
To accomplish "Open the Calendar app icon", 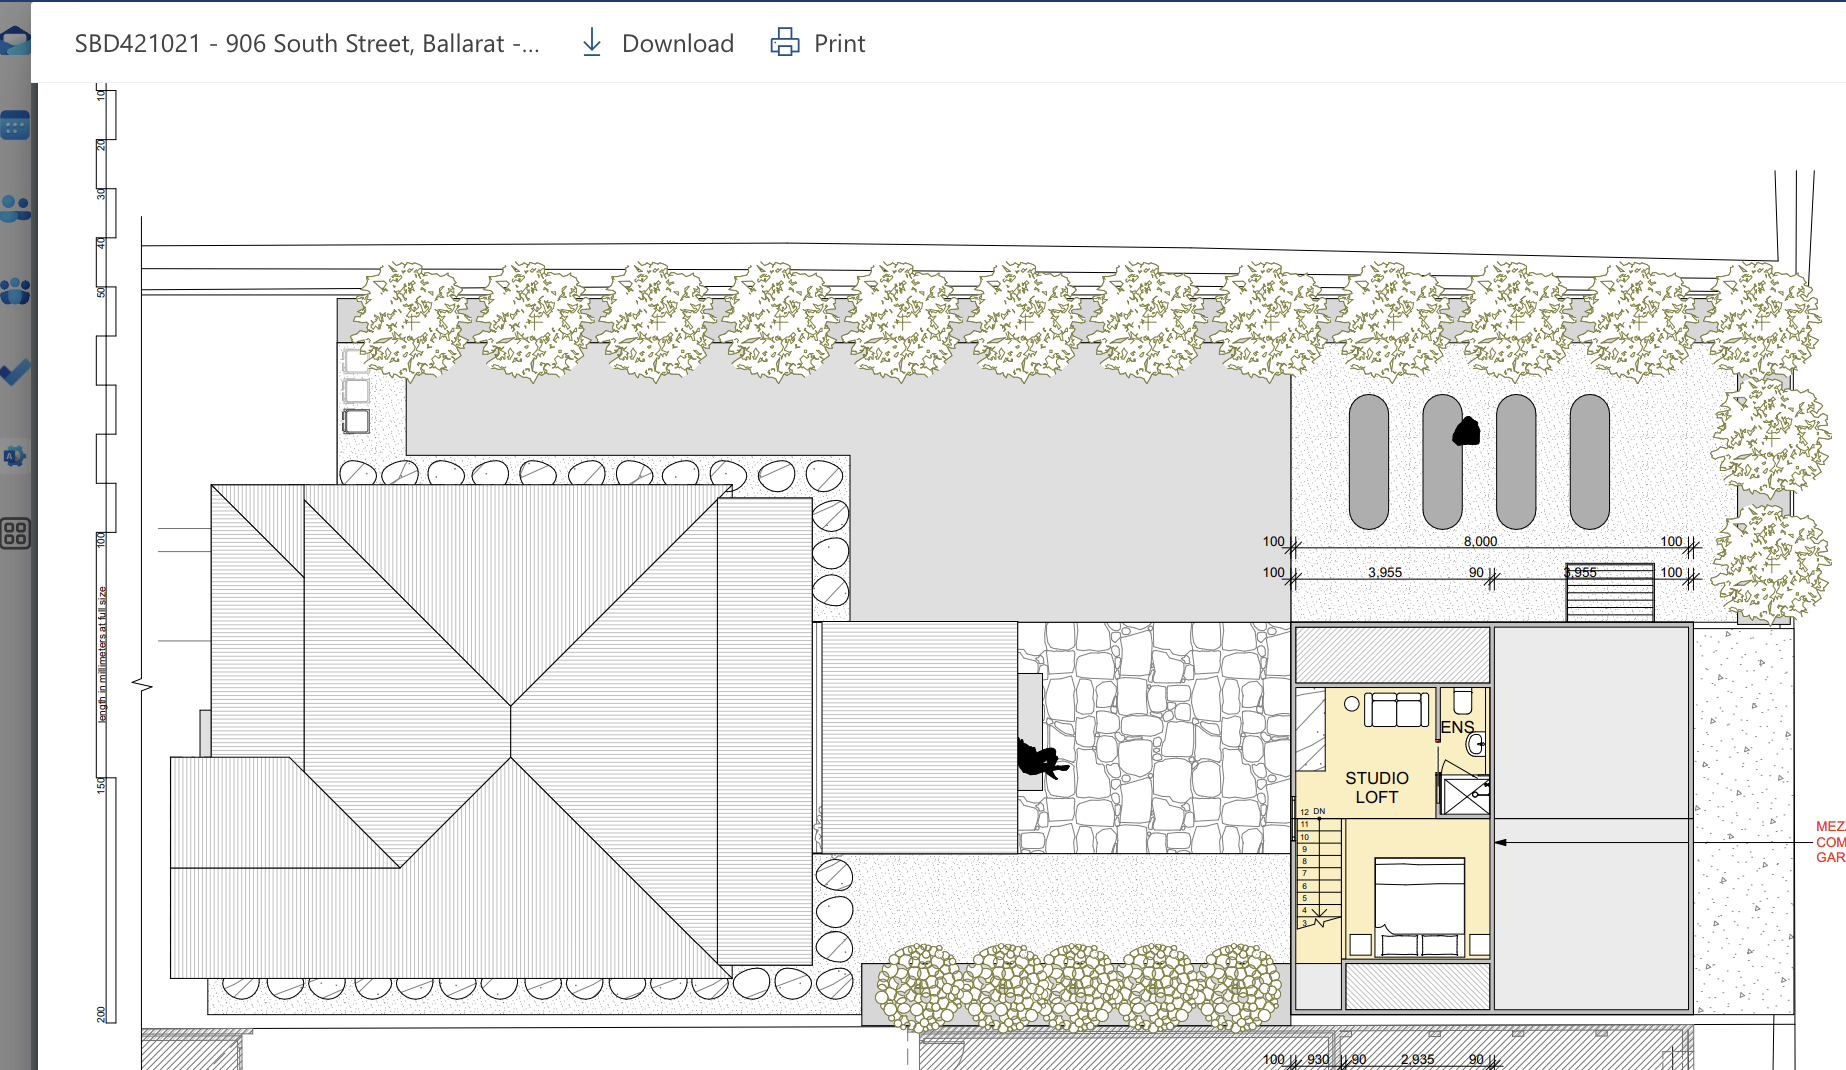I will click(15, 126).
